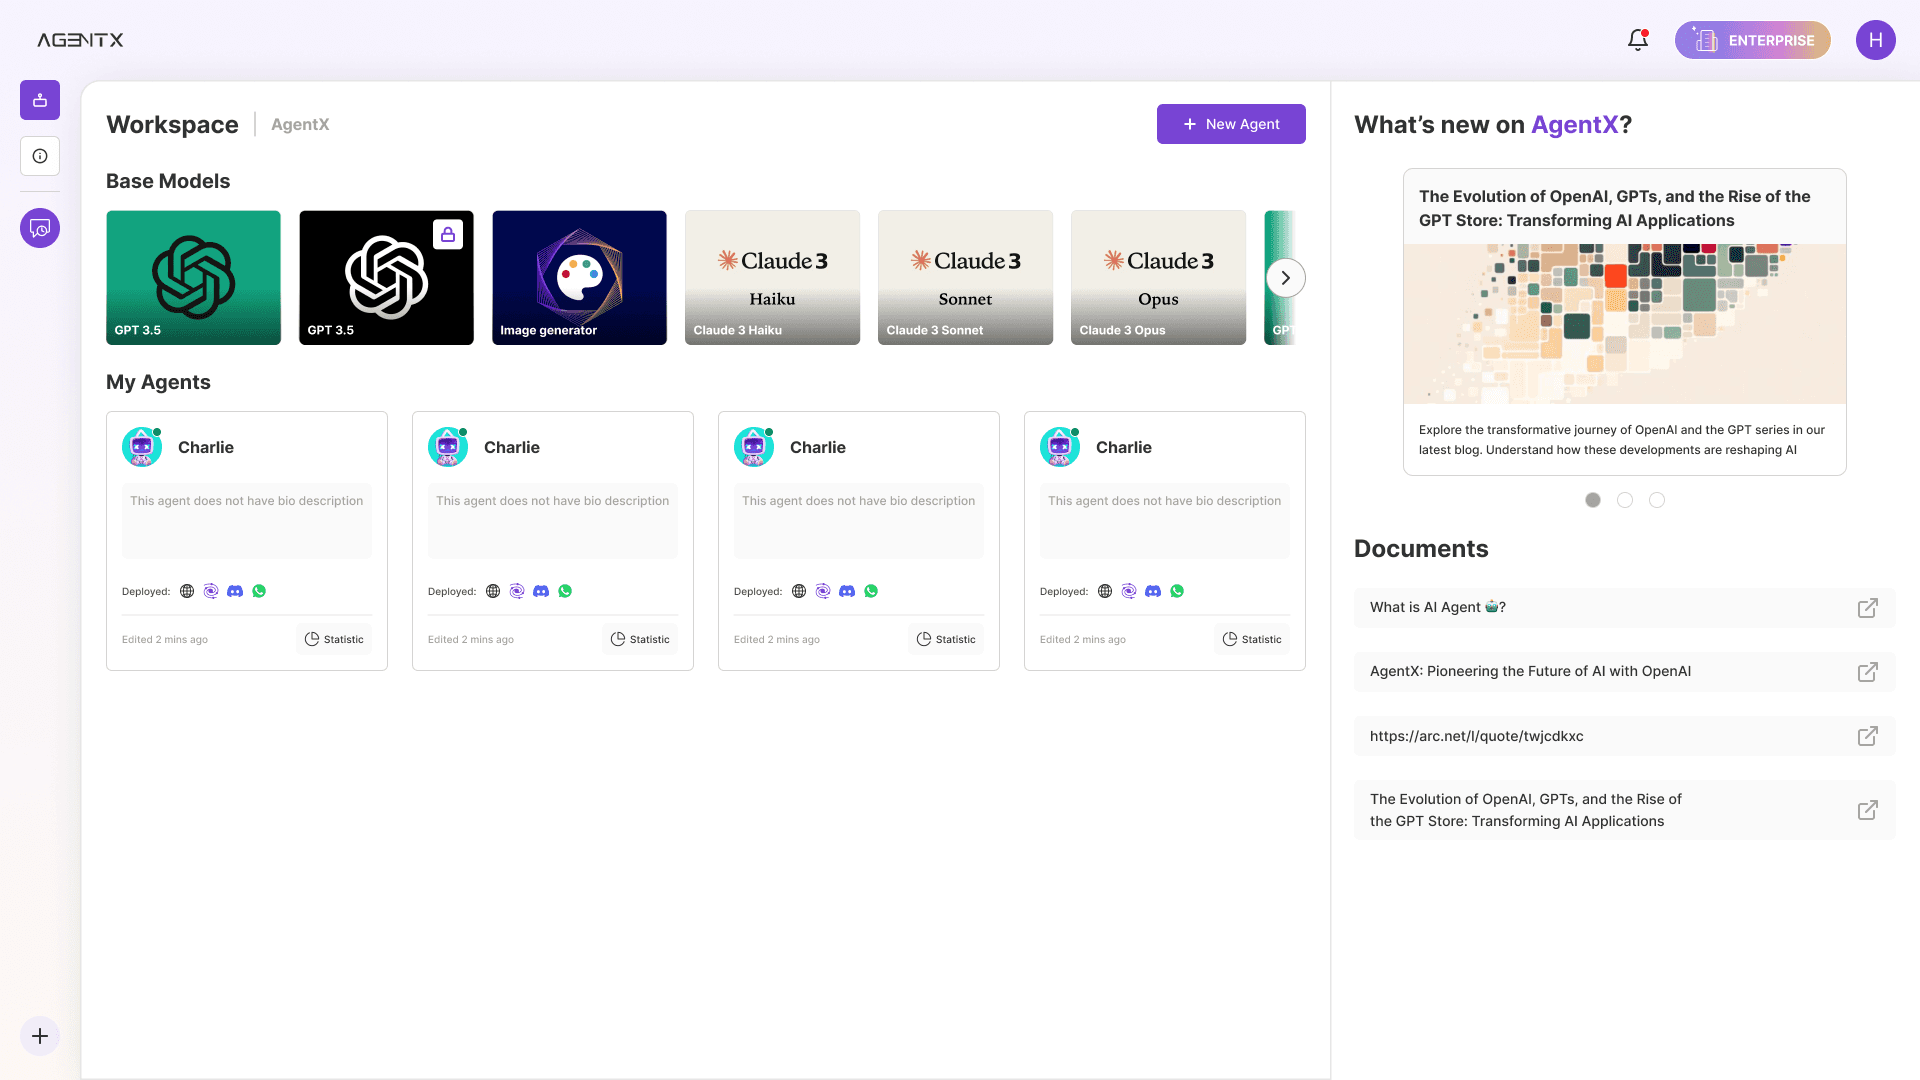Click the ENTERPRISE plan button
This screenshot has width=1920, height=1080.
click(x=1752, y=40)
